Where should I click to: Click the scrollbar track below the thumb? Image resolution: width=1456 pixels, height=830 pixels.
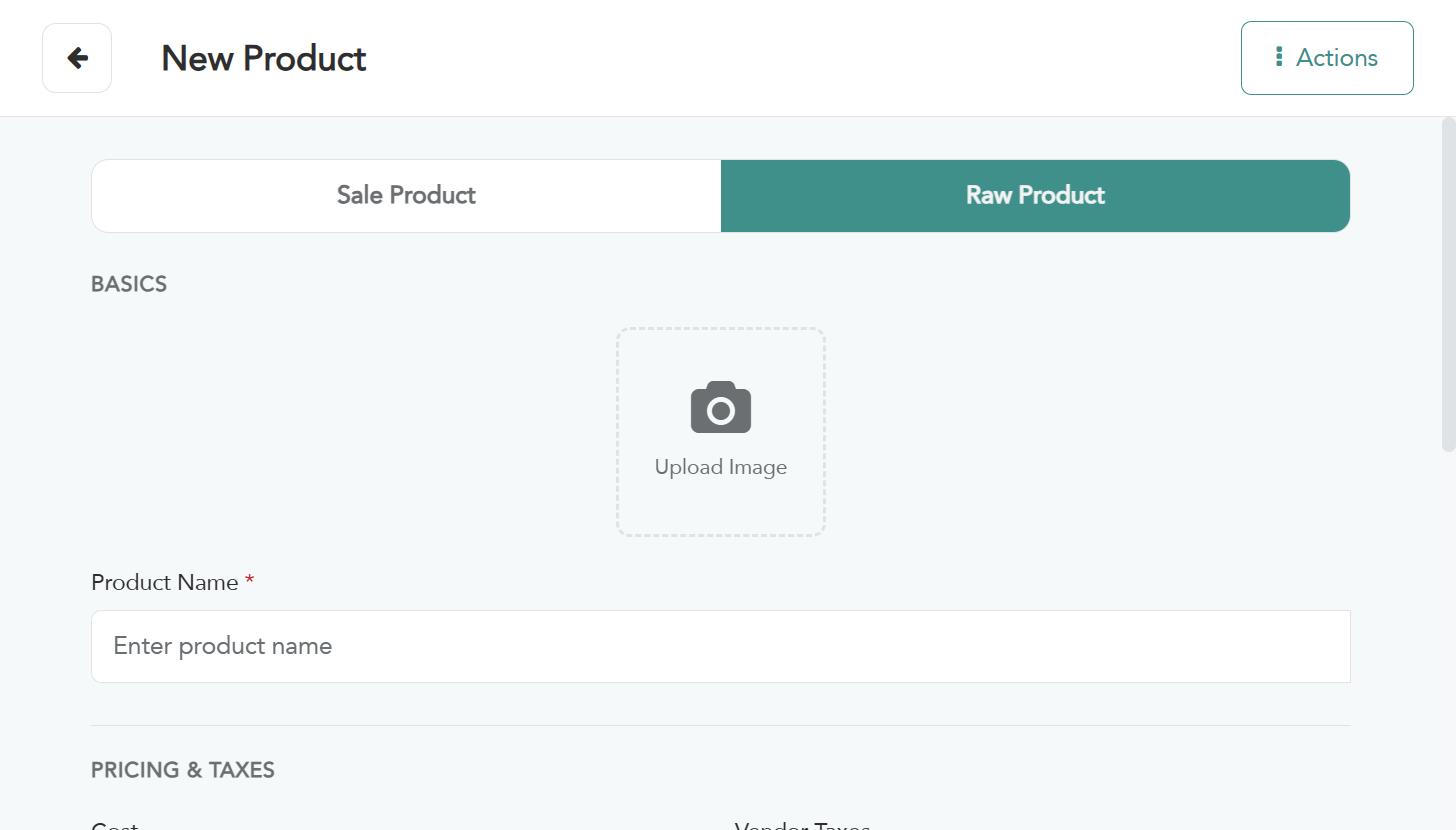(x=1448, y=640)
